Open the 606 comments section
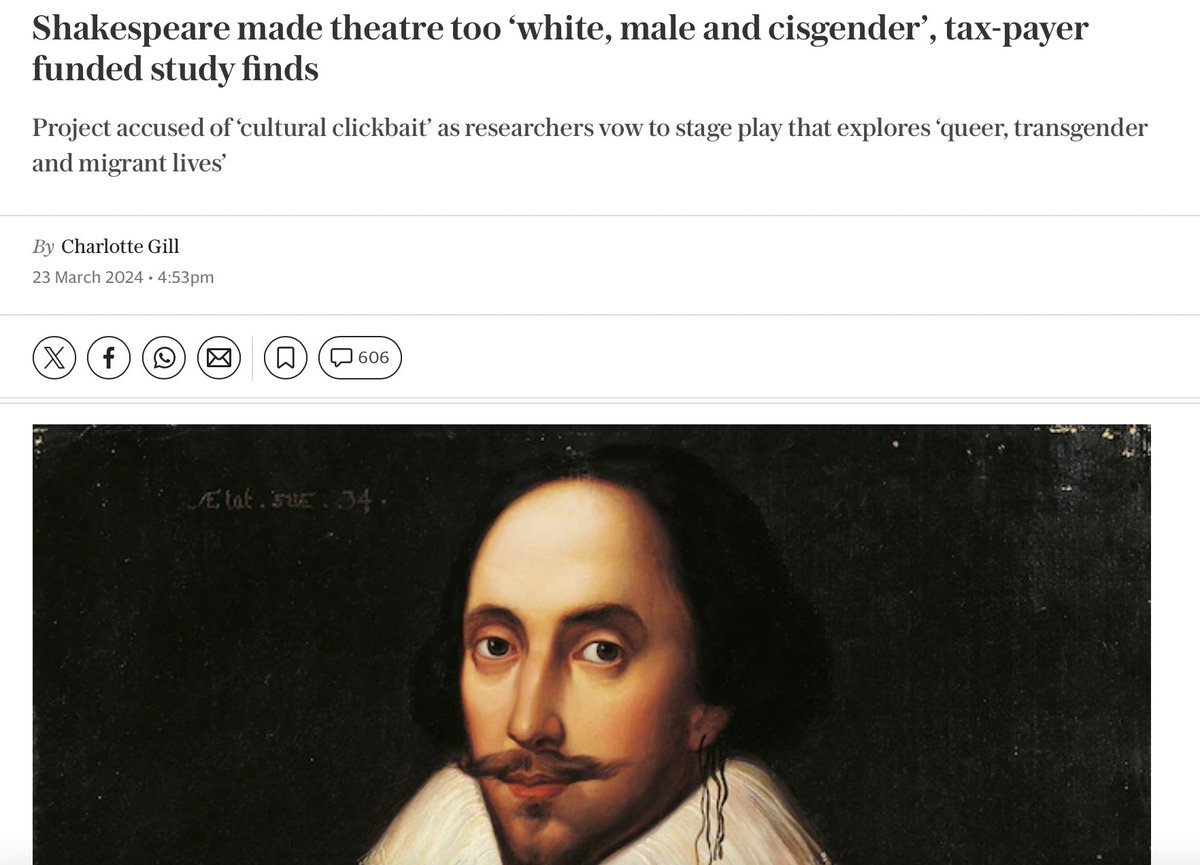This screenshot has width=1200, height=865. pos(360,357)
